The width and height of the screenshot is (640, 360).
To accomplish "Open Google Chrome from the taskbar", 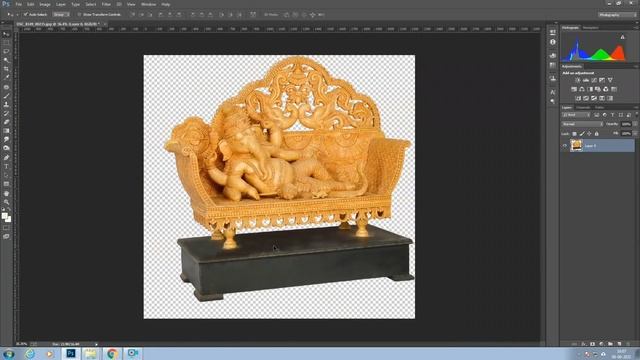I will [x=112, y=353].
